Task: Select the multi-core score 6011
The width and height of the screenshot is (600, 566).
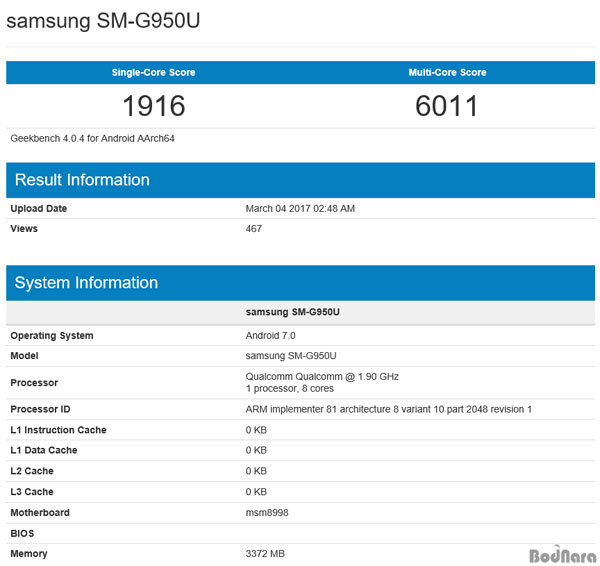Action: (447, 106)
